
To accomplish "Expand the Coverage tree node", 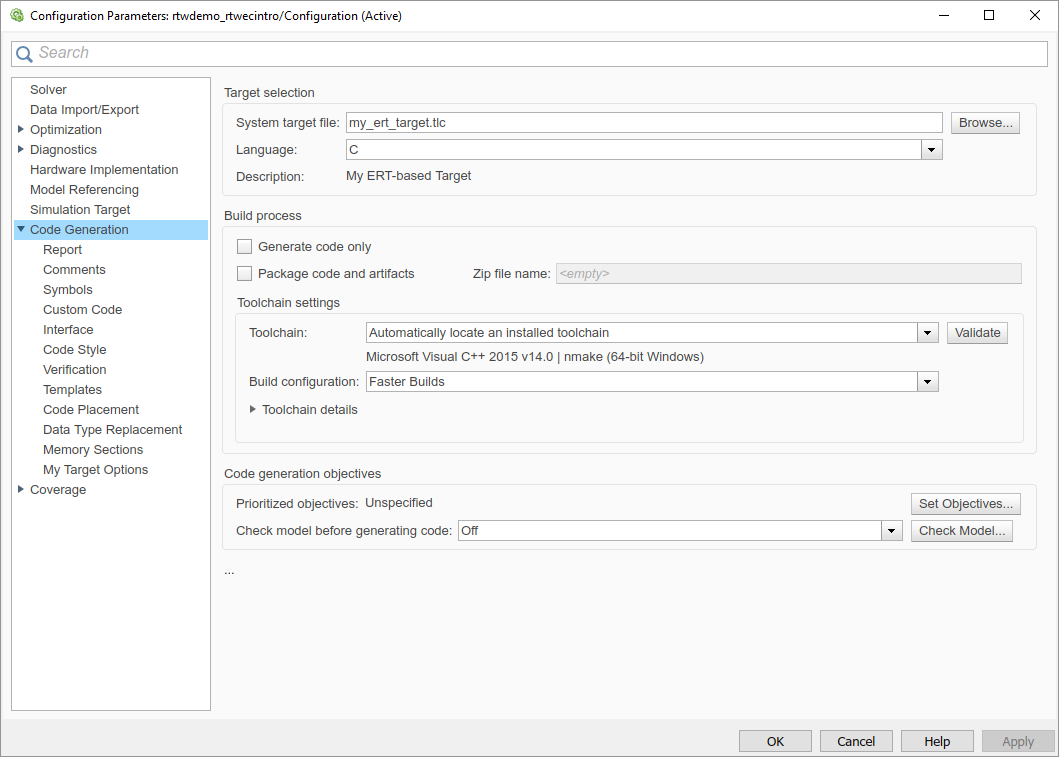I will coord(21,489).
